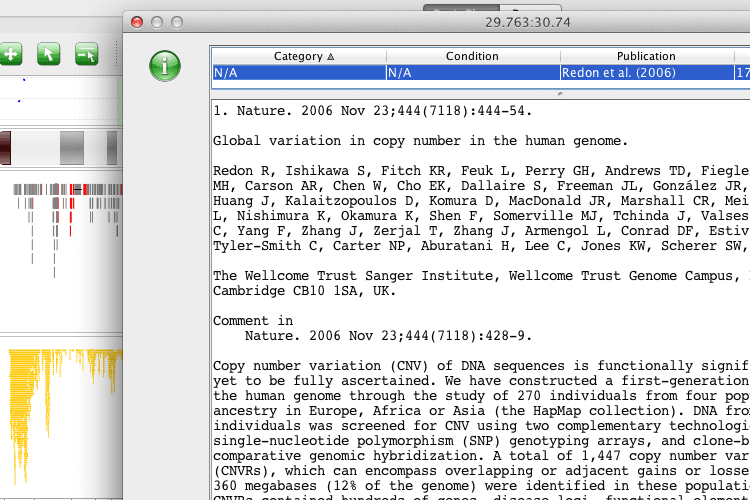Viewport: 750px width, 500px height.
Task: Activate the green pointer selection tool
Action: click(48, 54)
